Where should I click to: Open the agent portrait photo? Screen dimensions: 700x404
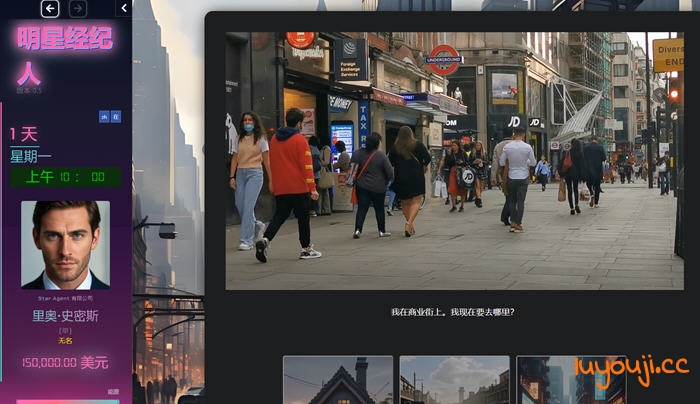click(66, 244)
